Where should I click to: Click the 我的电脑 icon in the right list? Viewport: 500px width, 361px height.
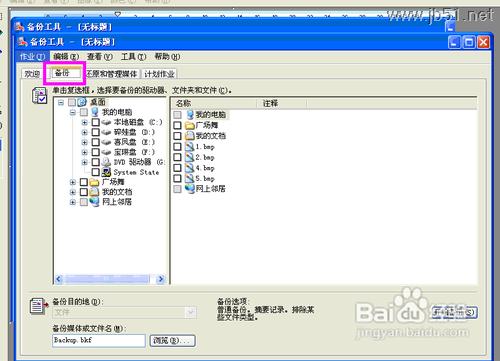pyautogui.click(x=190, y=114)
